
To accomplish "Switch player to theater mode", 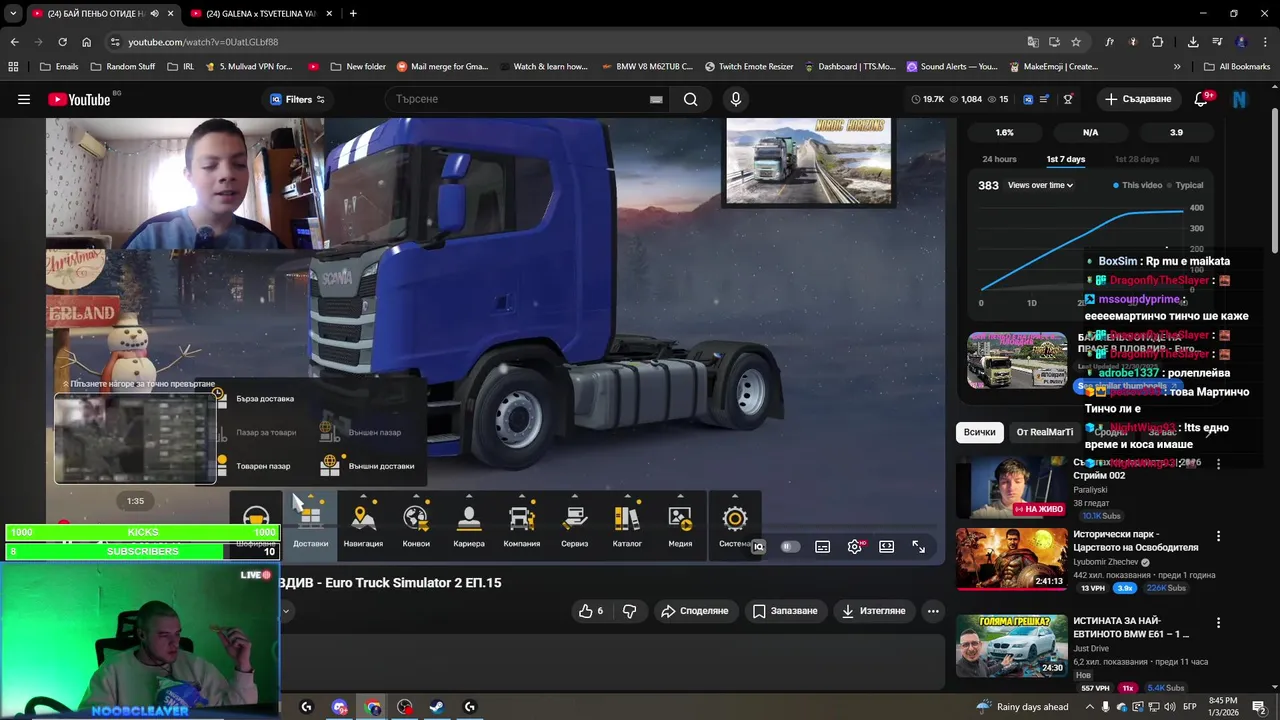I will pyautogui.click(x=886, y=546).
